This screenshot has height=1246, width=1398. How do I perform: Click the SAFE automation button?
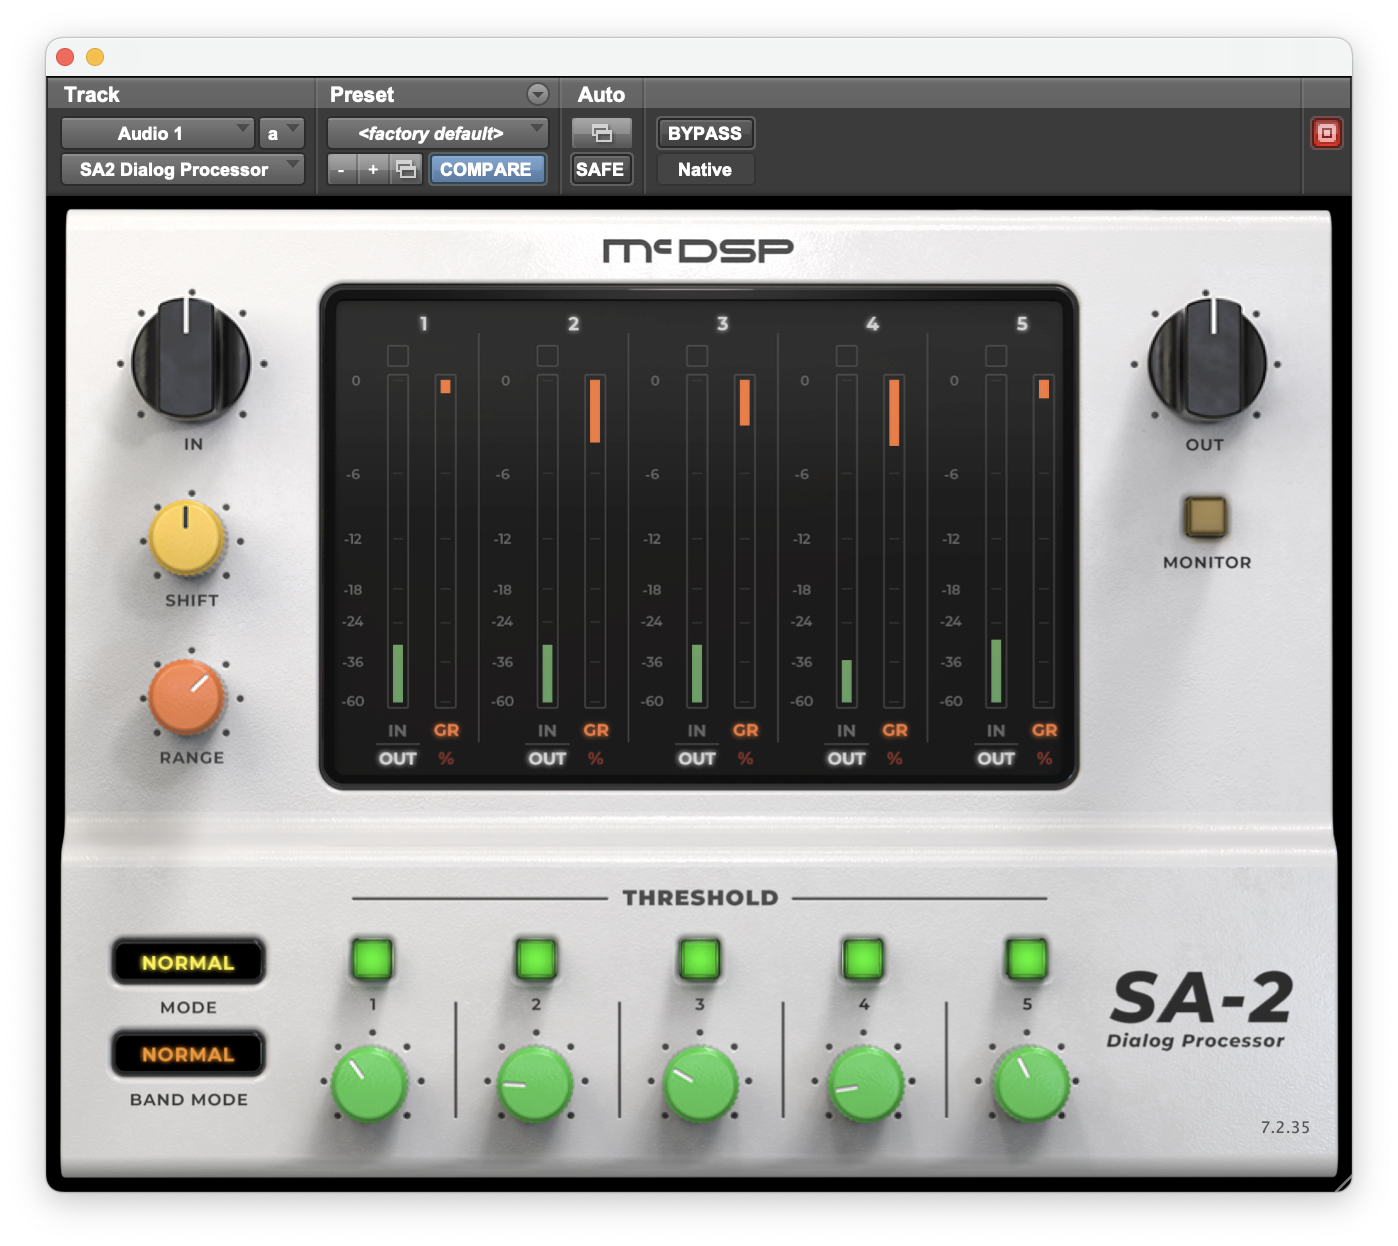point(600,169)
